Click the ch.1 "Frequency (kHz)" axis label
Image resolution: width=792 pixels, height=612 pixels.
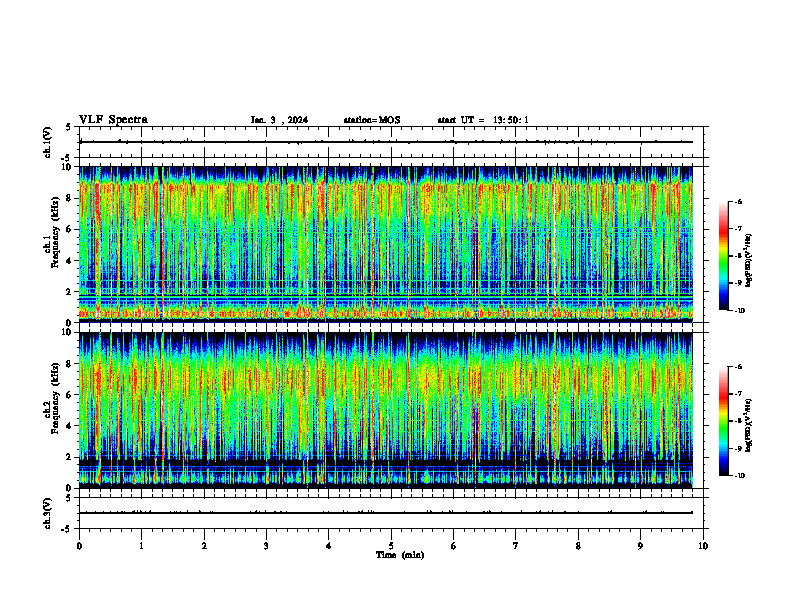point(55,232)
